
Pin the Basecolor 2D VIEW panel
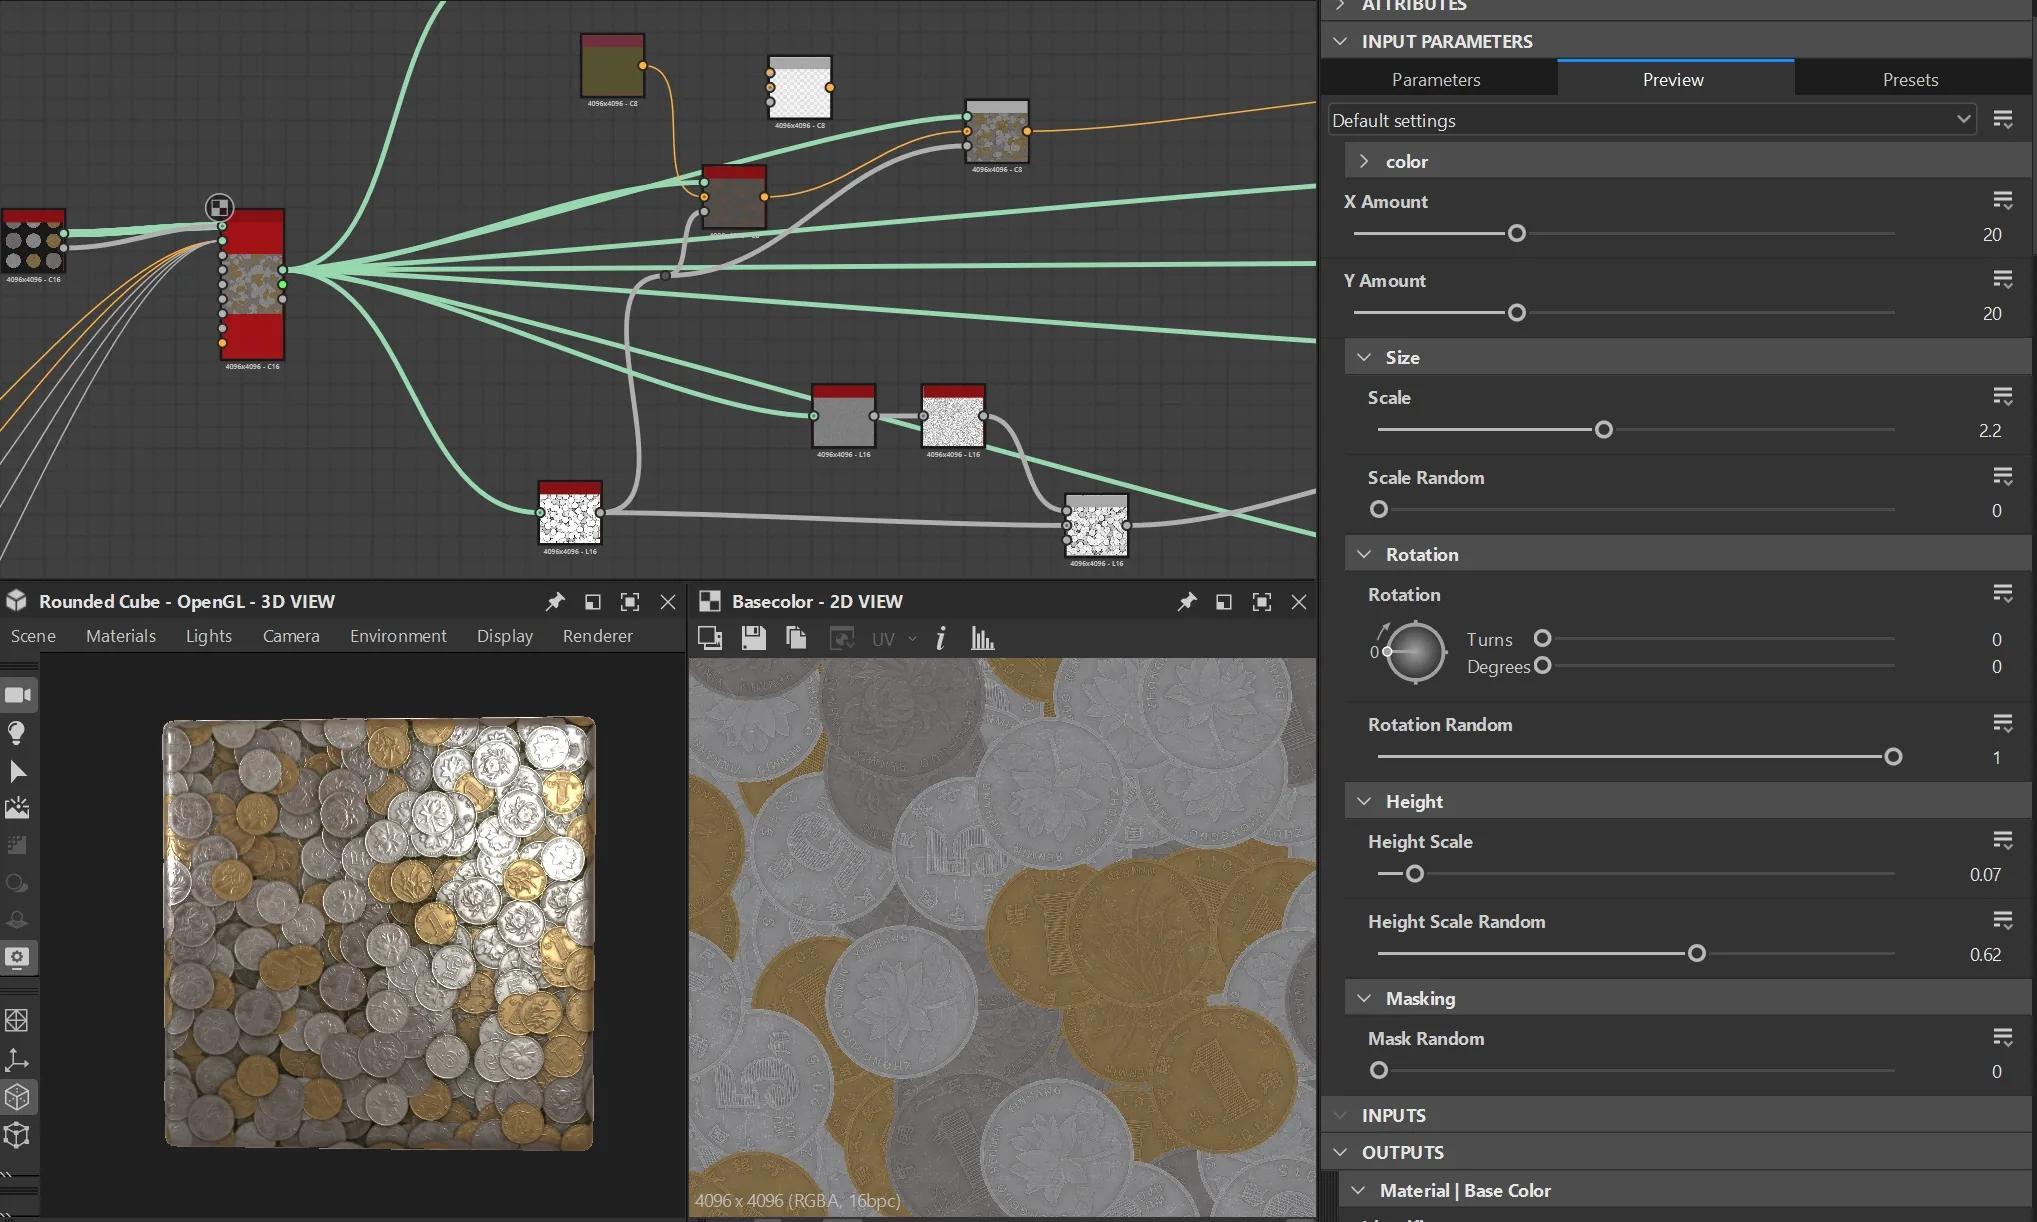(1186, 601)
